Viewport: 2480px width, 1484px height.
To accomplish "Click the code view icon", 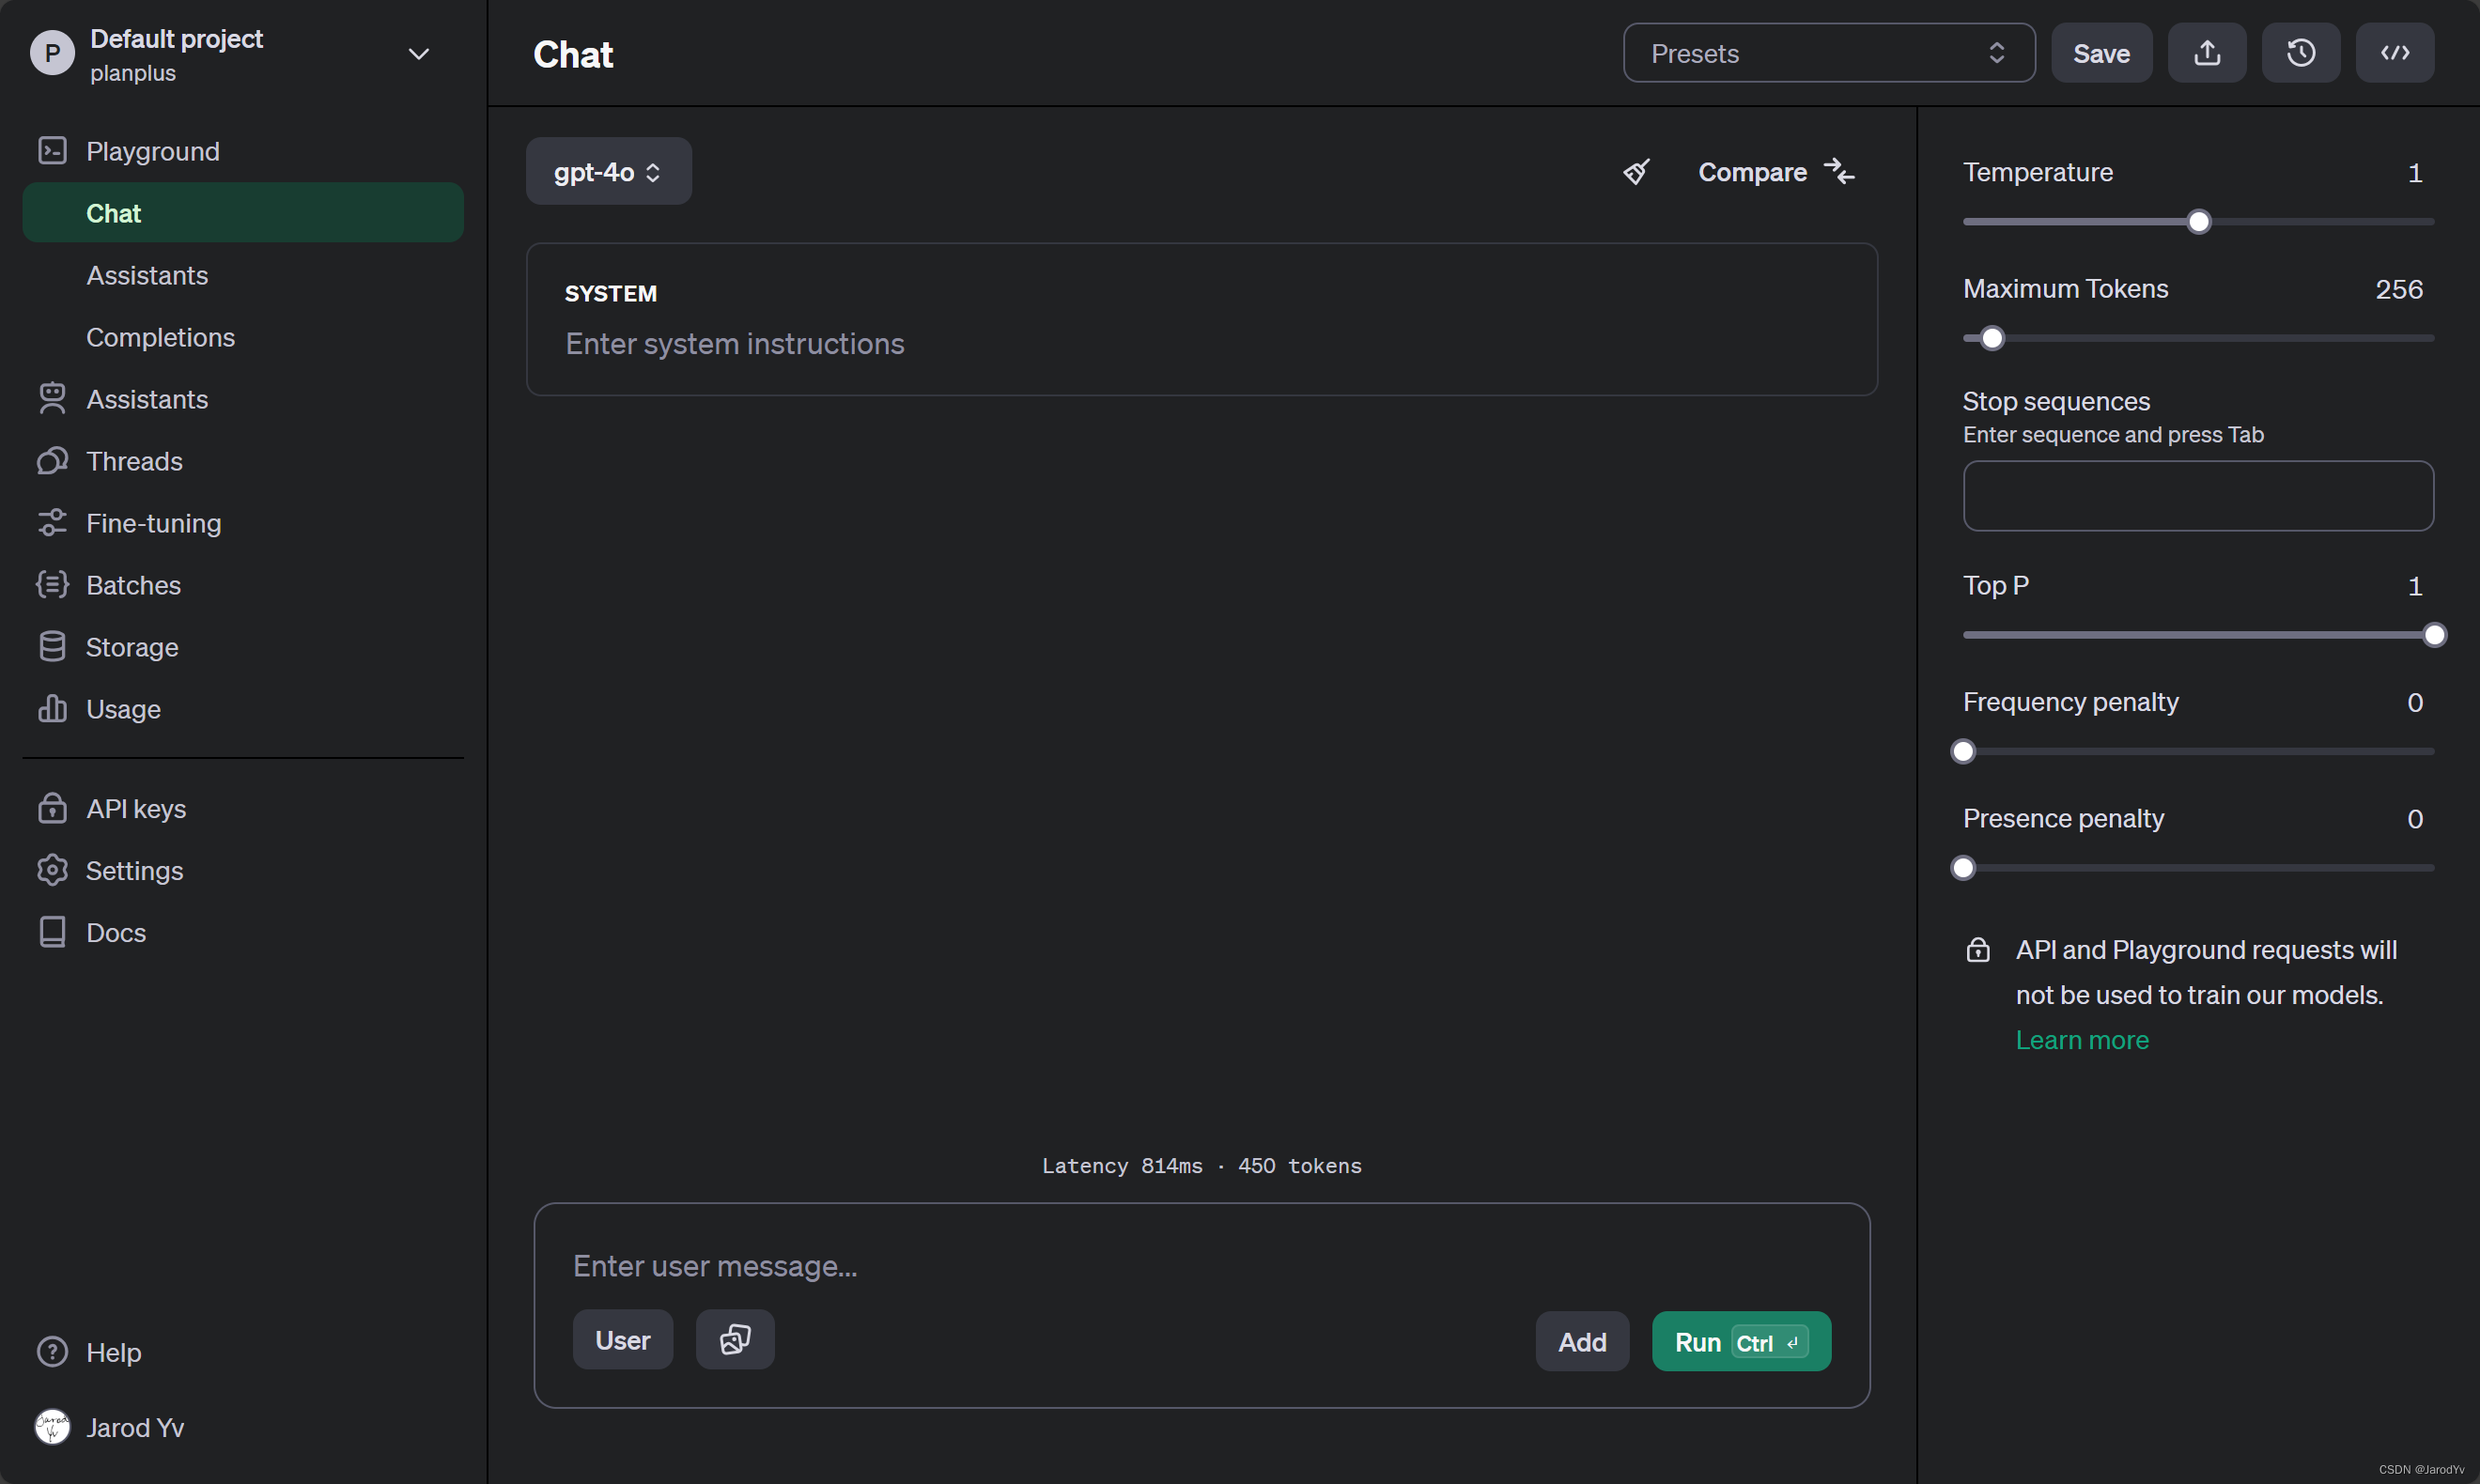I will click(2397, 52).
